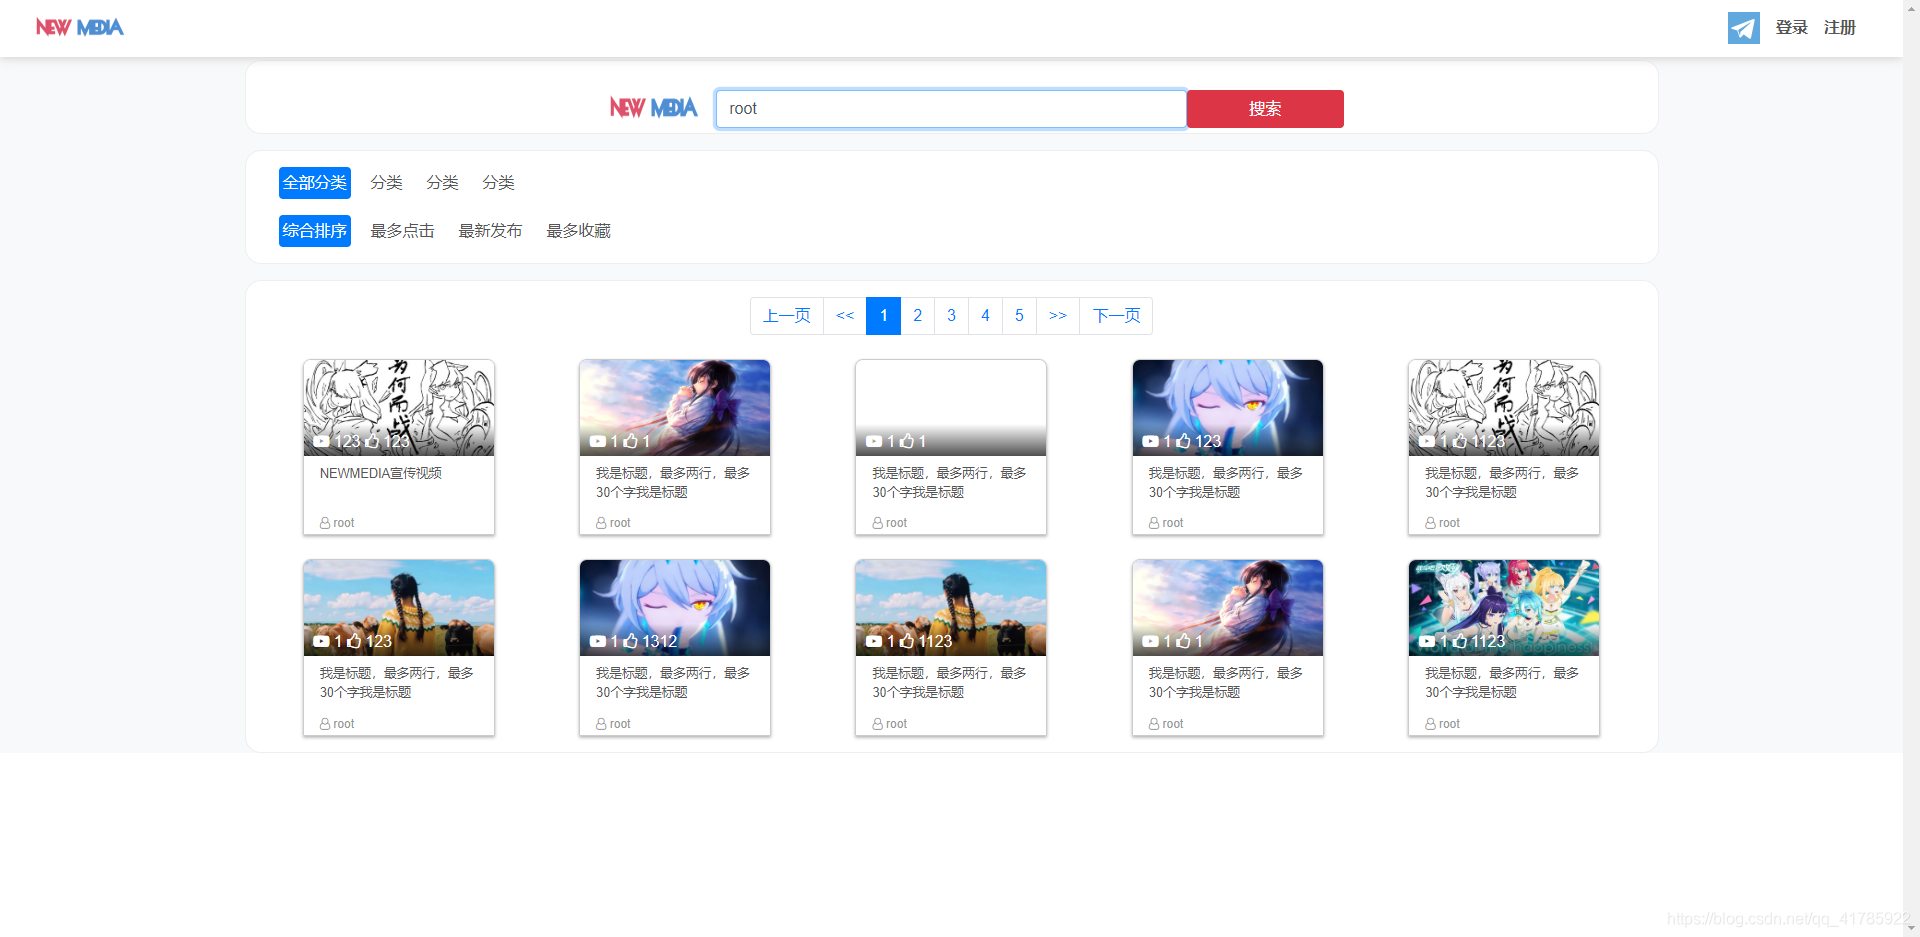This screenshot has height=937, width=1920.
Task: Click like icon on NEWMEDIA宣传视频 card
Action: point(373,441)
